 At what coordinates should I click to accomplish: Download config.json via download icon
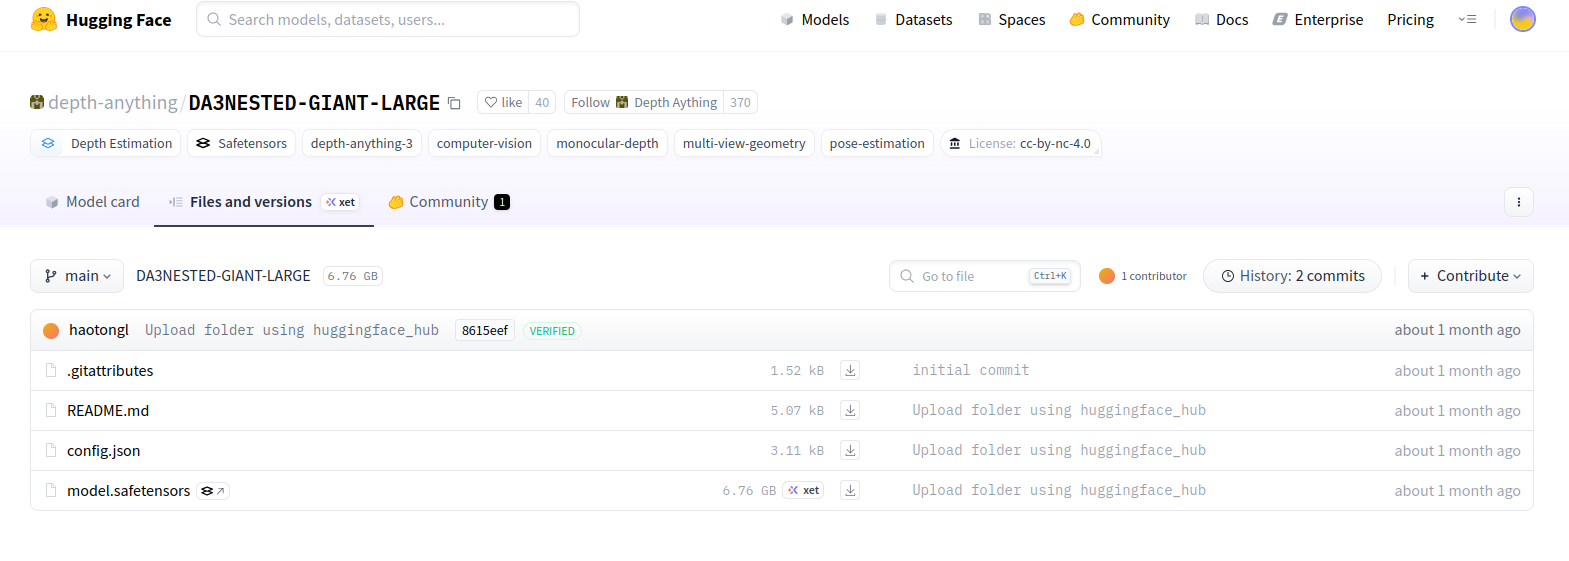(850, 450)
